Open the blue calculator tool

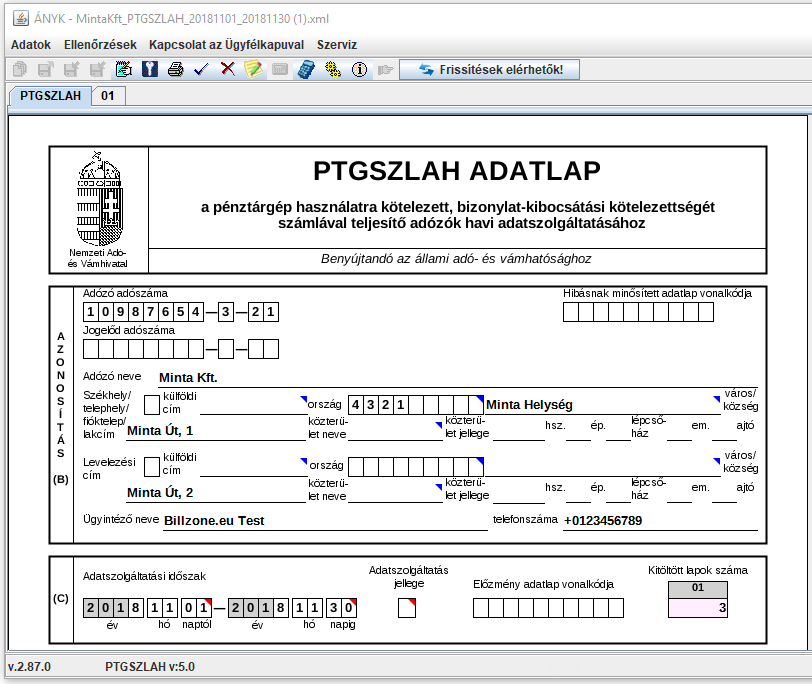click(x=306, y=69)
